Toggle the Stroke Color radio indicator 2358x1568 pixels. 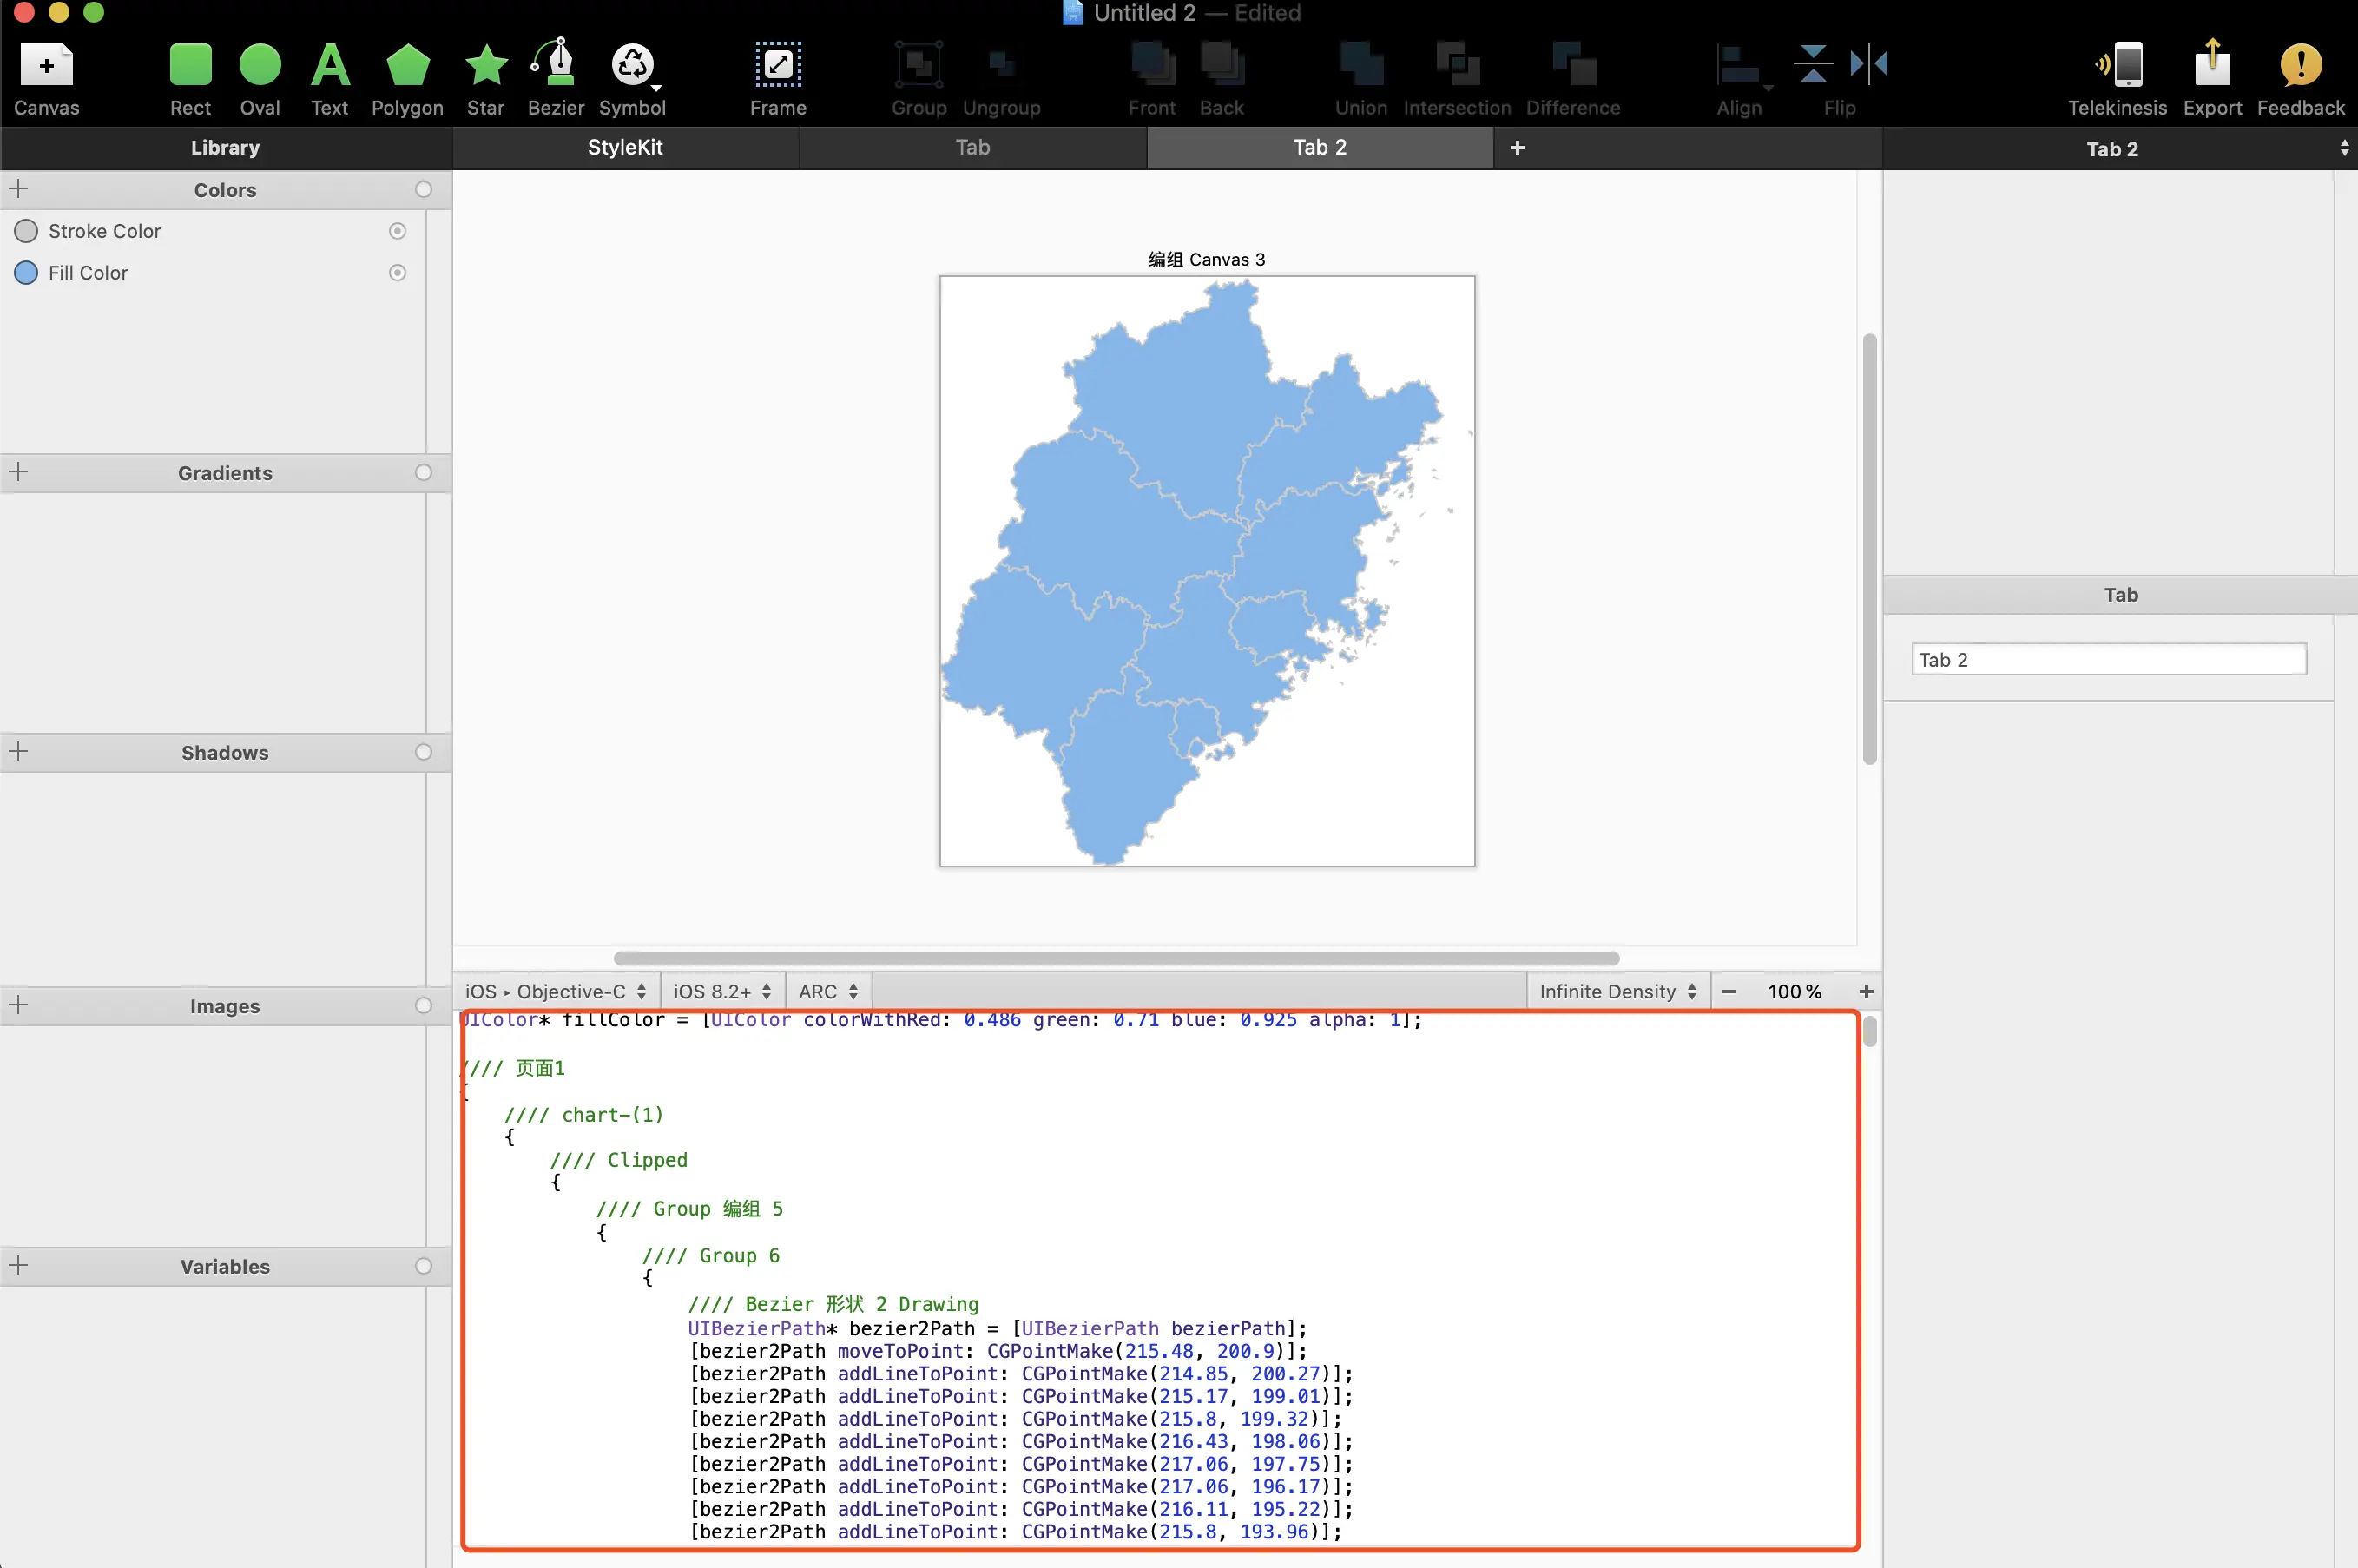click(x=397, y=231)
